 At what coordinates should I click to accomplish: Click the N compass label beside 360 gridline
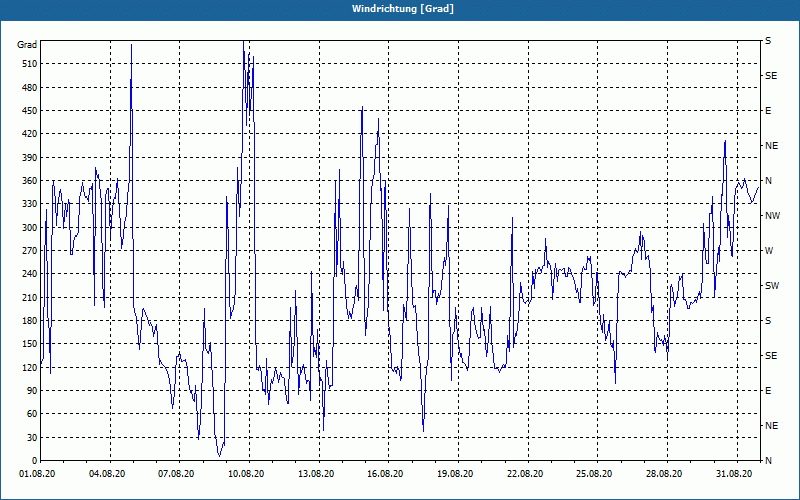769,181
